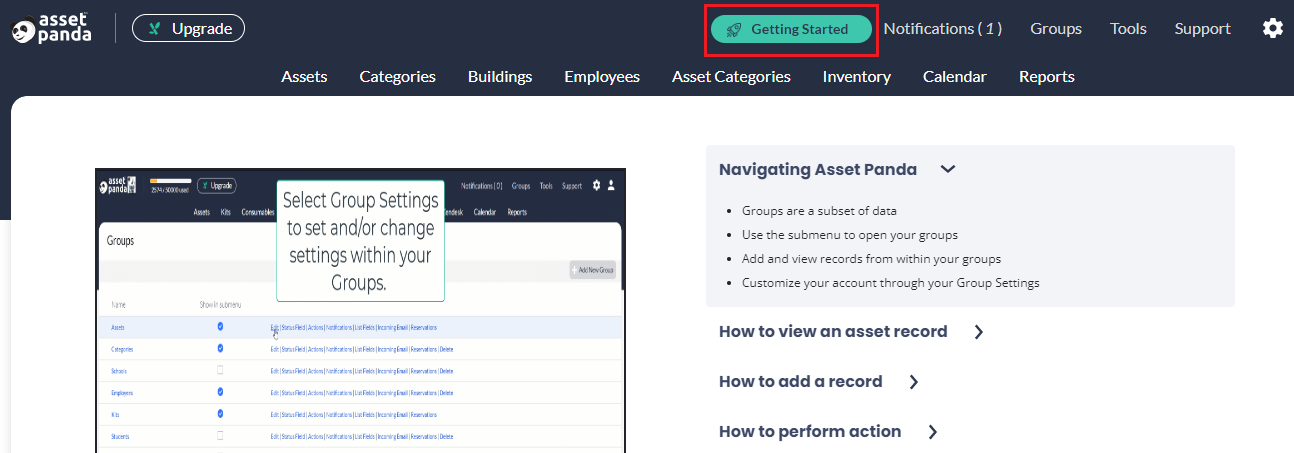Screen dimensions: 1294x453
Task: Open the Calendar tab
Action: (x=954, y=76)
